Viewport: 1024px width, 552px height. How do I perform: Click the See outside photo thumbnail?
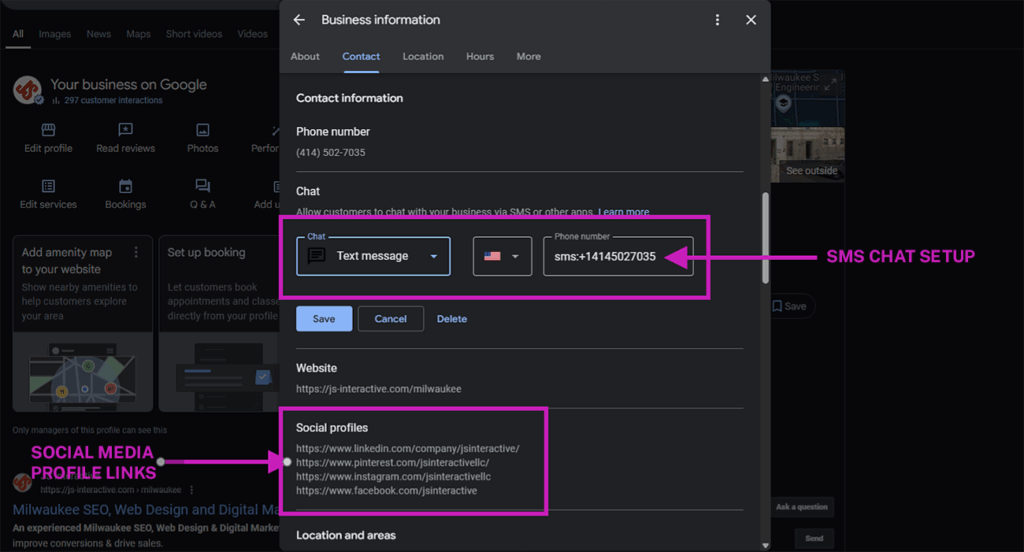pyautogui.click(x=808, y=155)
